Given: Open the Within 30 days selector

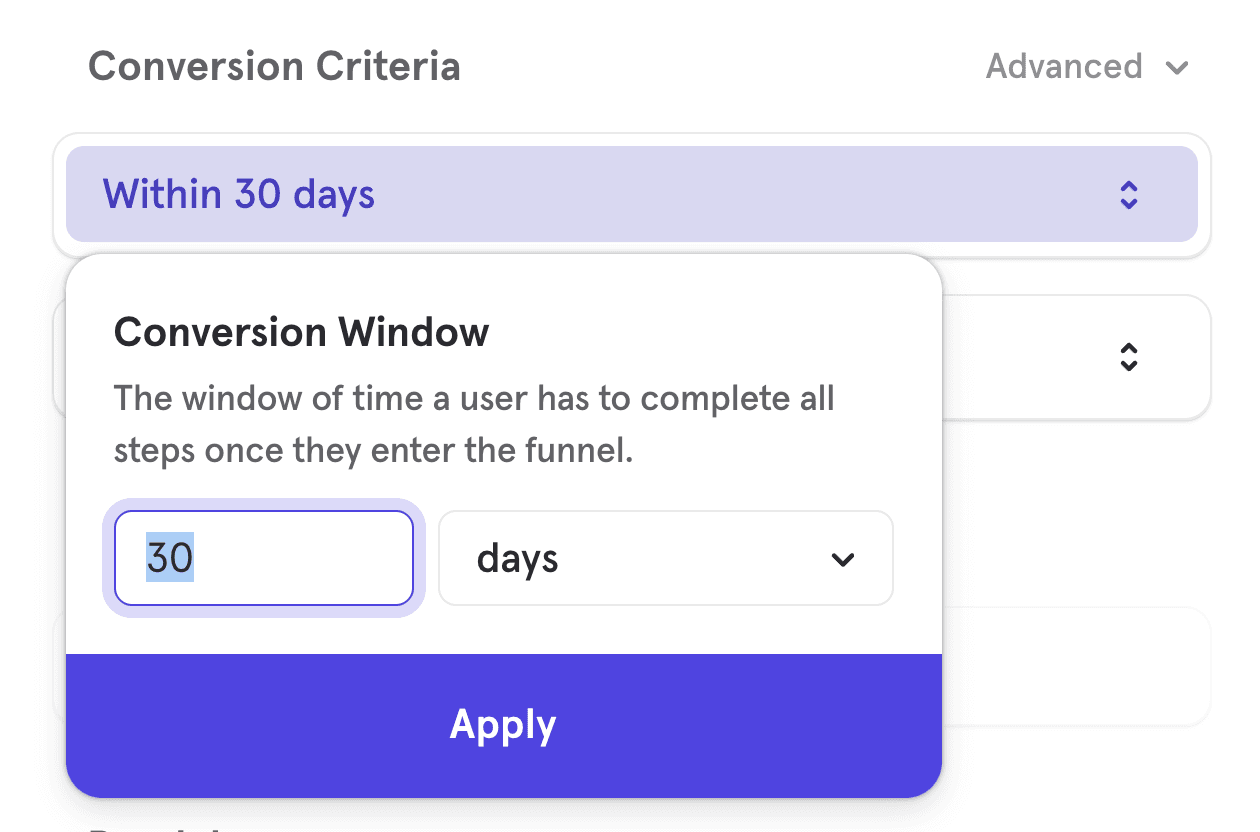Looking at the screenshot, I should click(632, 195).
